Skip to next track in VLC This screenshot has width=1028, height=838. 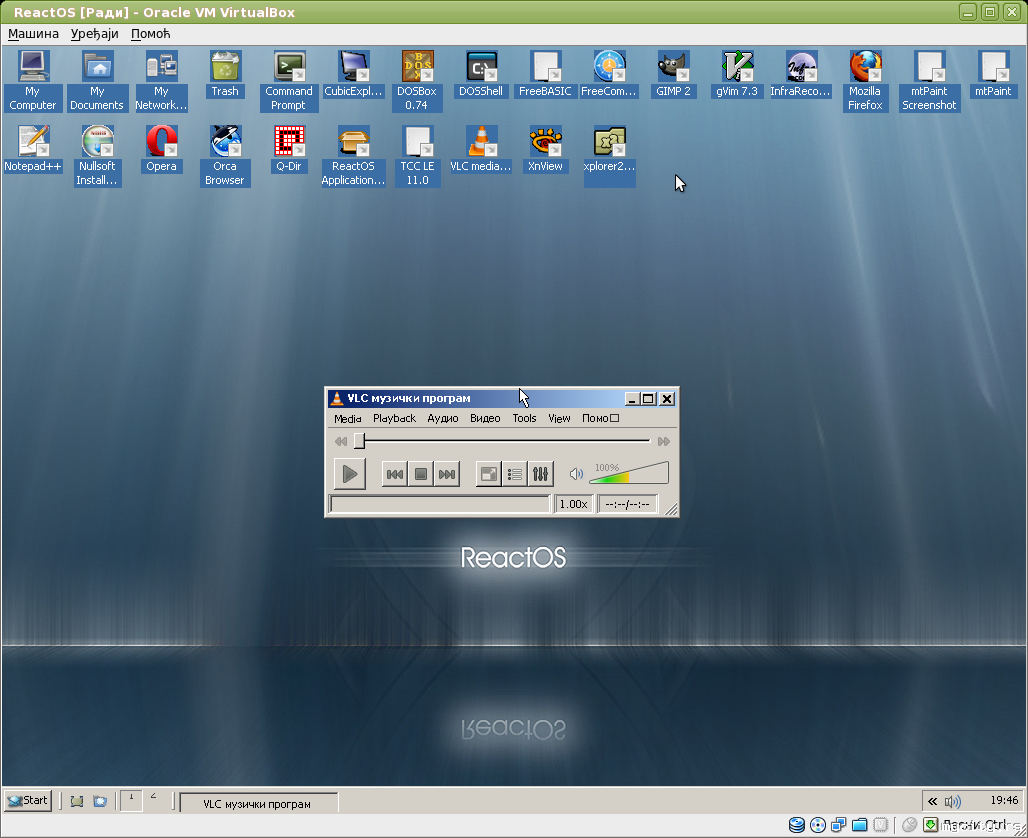447,474
